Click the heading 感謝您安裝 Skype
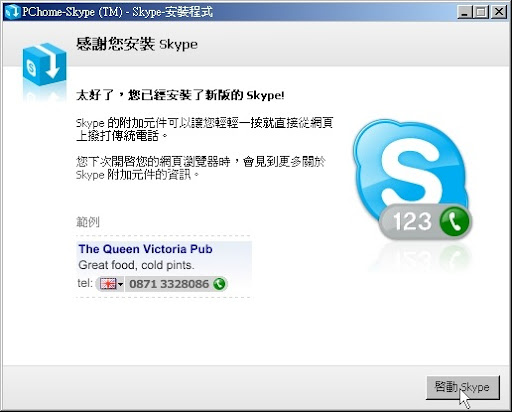The height and width of the screenshot is (412, 512). point(137,44)
